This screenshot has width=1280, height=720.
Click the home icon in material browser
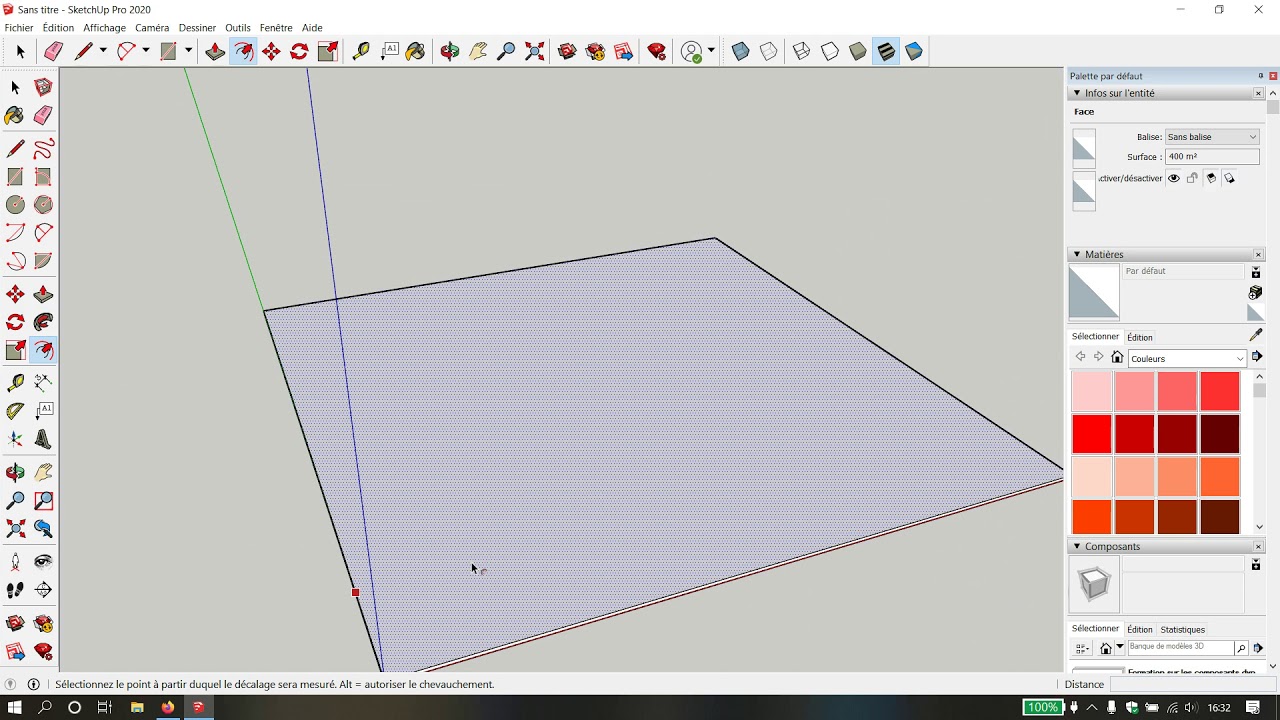(1117, 357)
